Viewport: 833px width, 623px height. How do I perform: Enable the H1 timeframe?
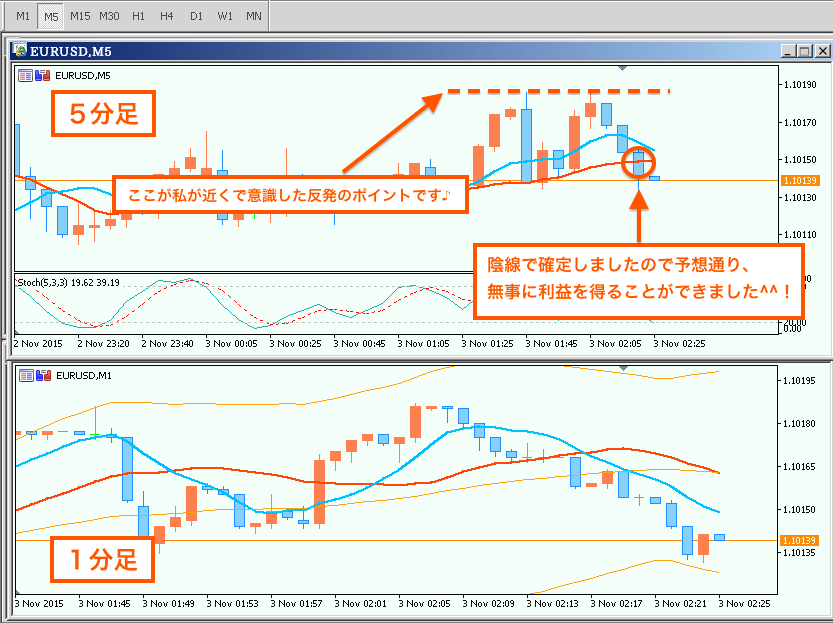click(x=138, y=16)
